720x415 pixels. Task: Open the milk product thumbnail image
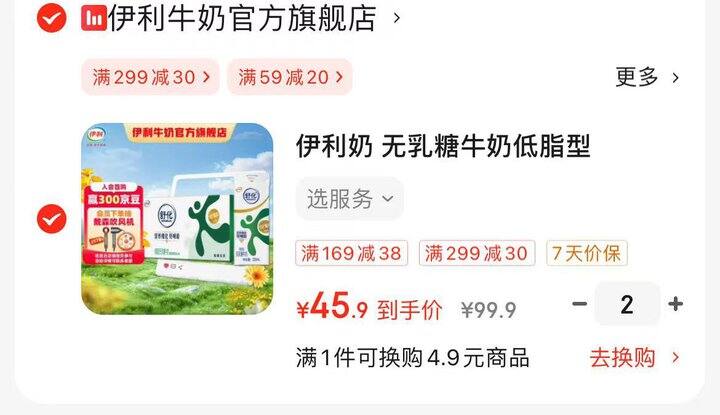tap(177, 219)
